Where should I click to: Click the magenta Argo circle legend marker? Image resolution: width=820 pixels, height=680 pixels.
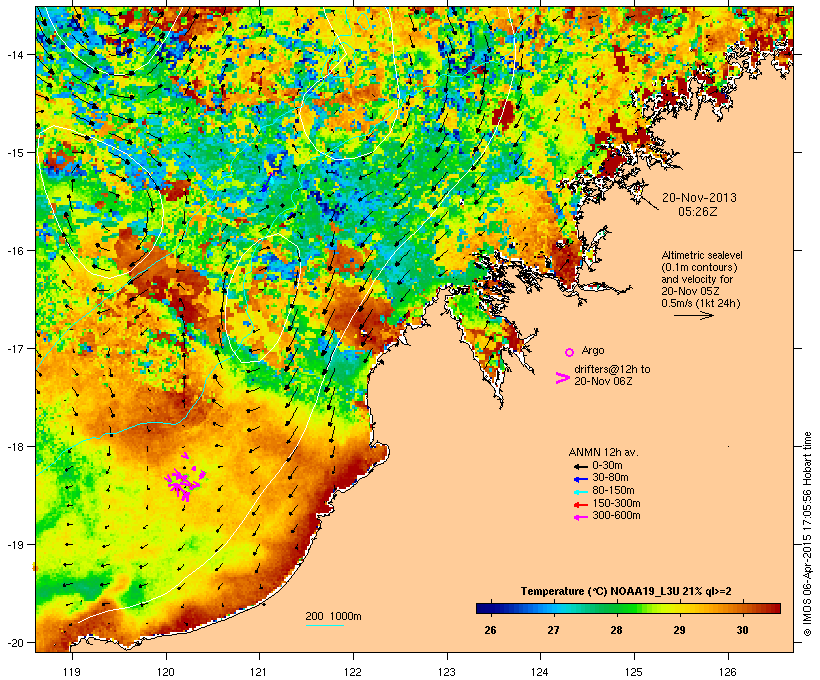pyautogui.click(x=570, y=352)
